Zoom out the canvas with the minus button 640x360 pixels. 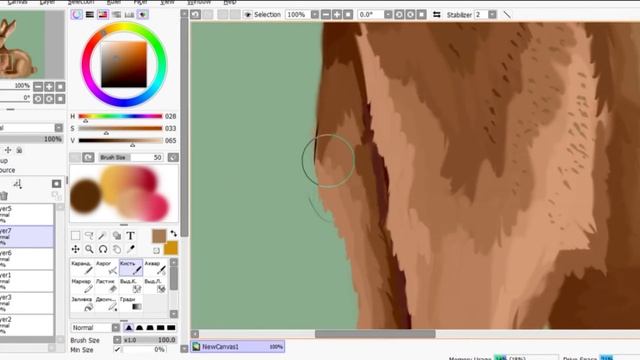(326, 15)
